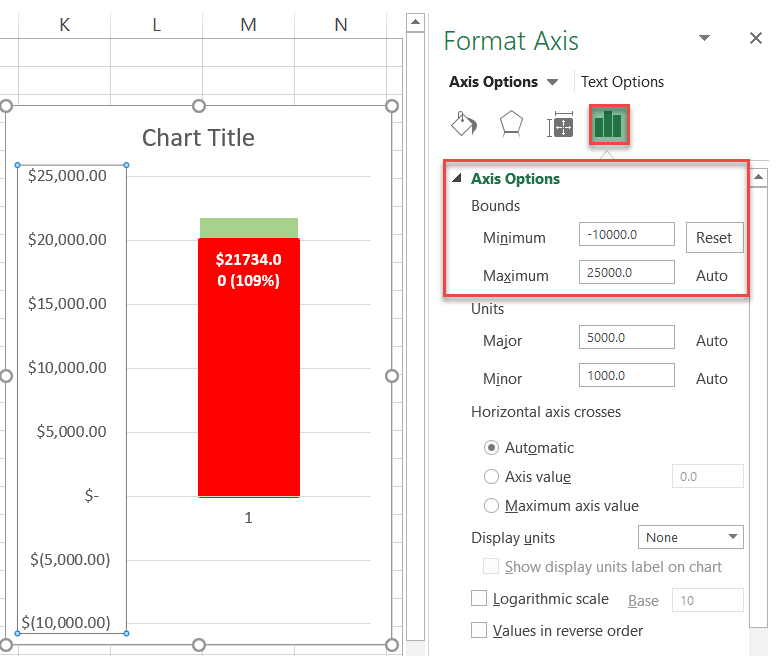Click the Maximum bound input field
Screen dimensions: 783x656
coord(626,273)
